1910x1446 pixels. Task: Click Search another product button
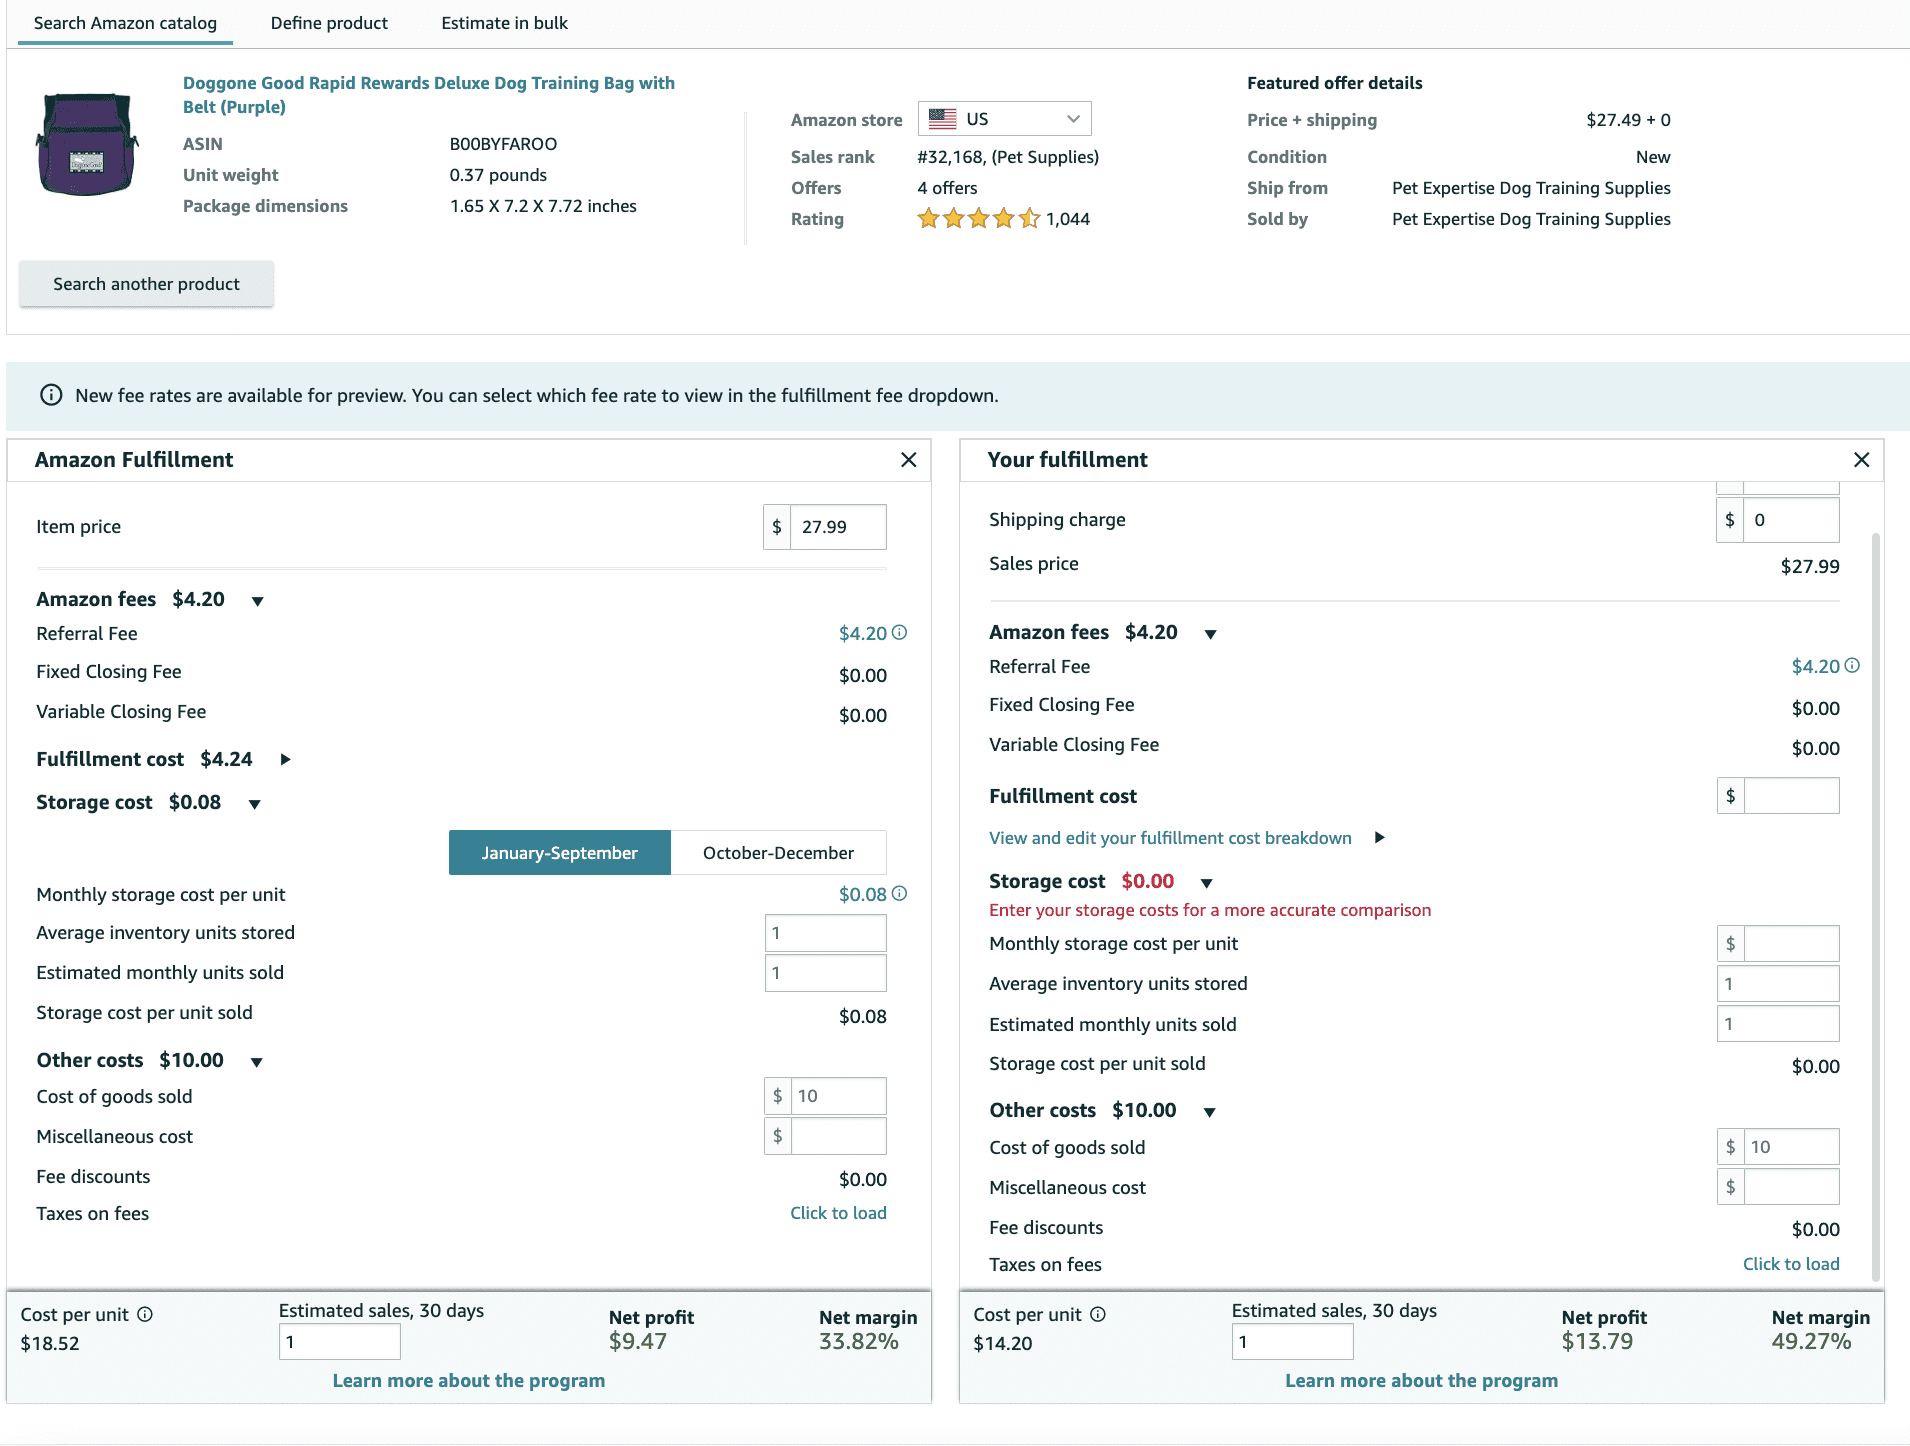point(146,284)
